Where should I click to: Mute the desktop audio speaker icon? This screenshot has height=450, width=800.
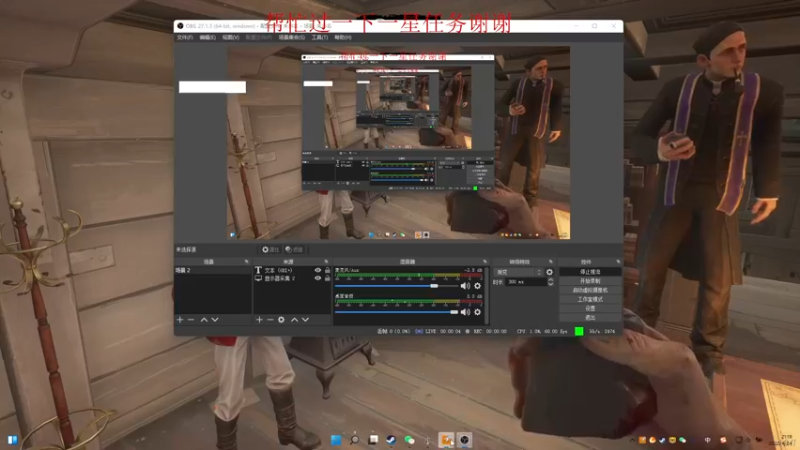point(465,312)
